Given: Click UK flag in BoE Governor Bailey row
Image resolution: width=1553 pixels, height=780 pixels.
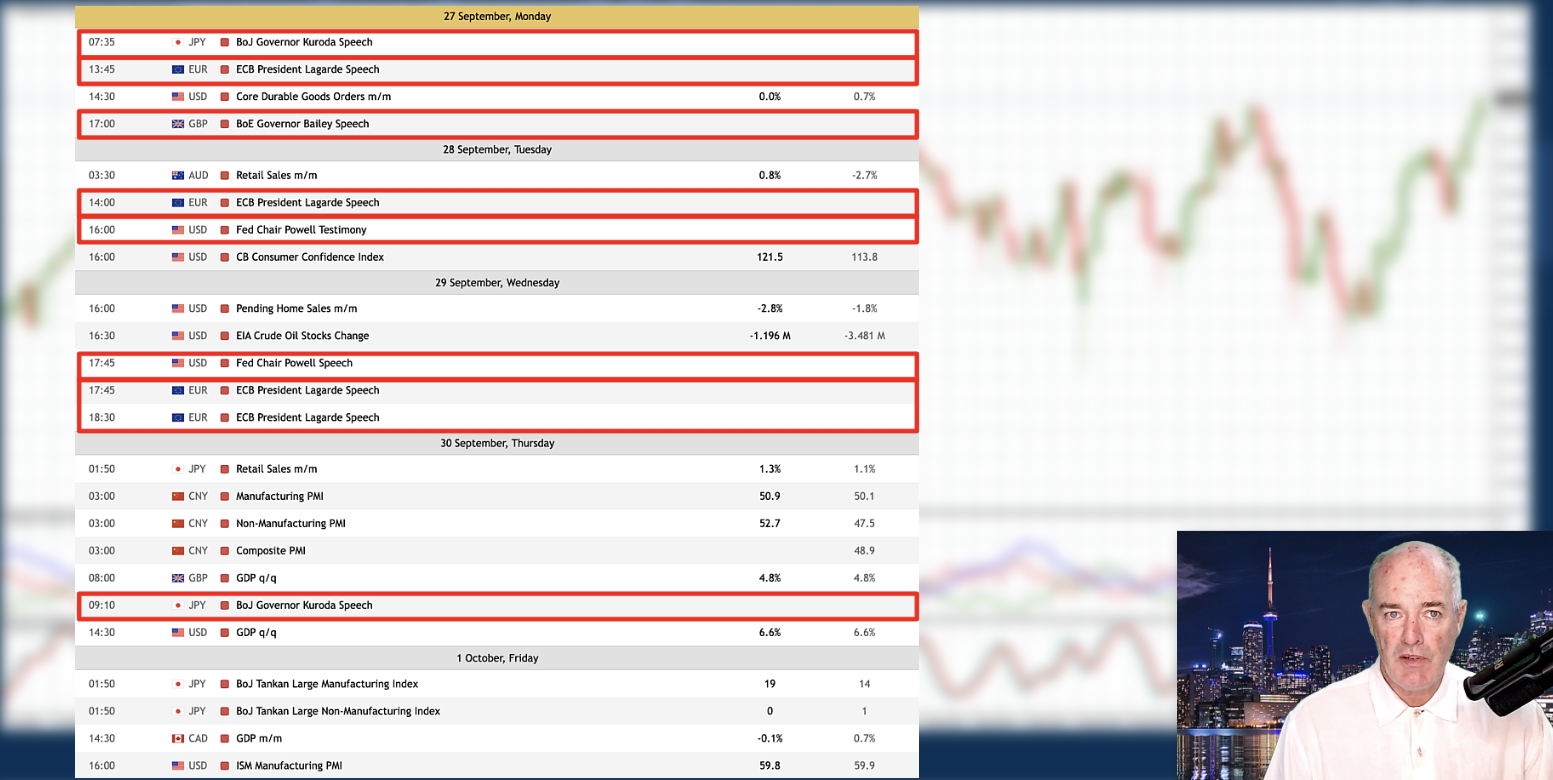Looking at the screenshot, I should tap(178, 124).
